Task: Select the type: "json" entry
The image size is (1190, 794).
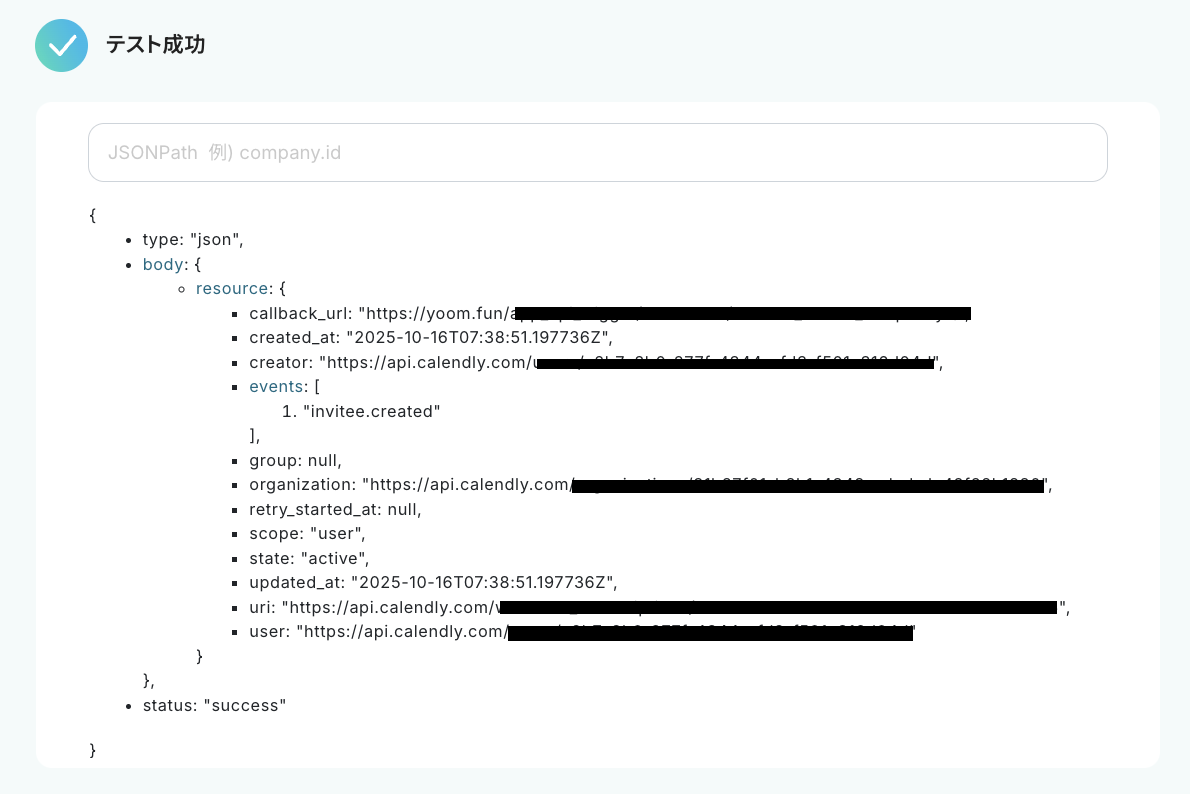Action: click(193, 240)
